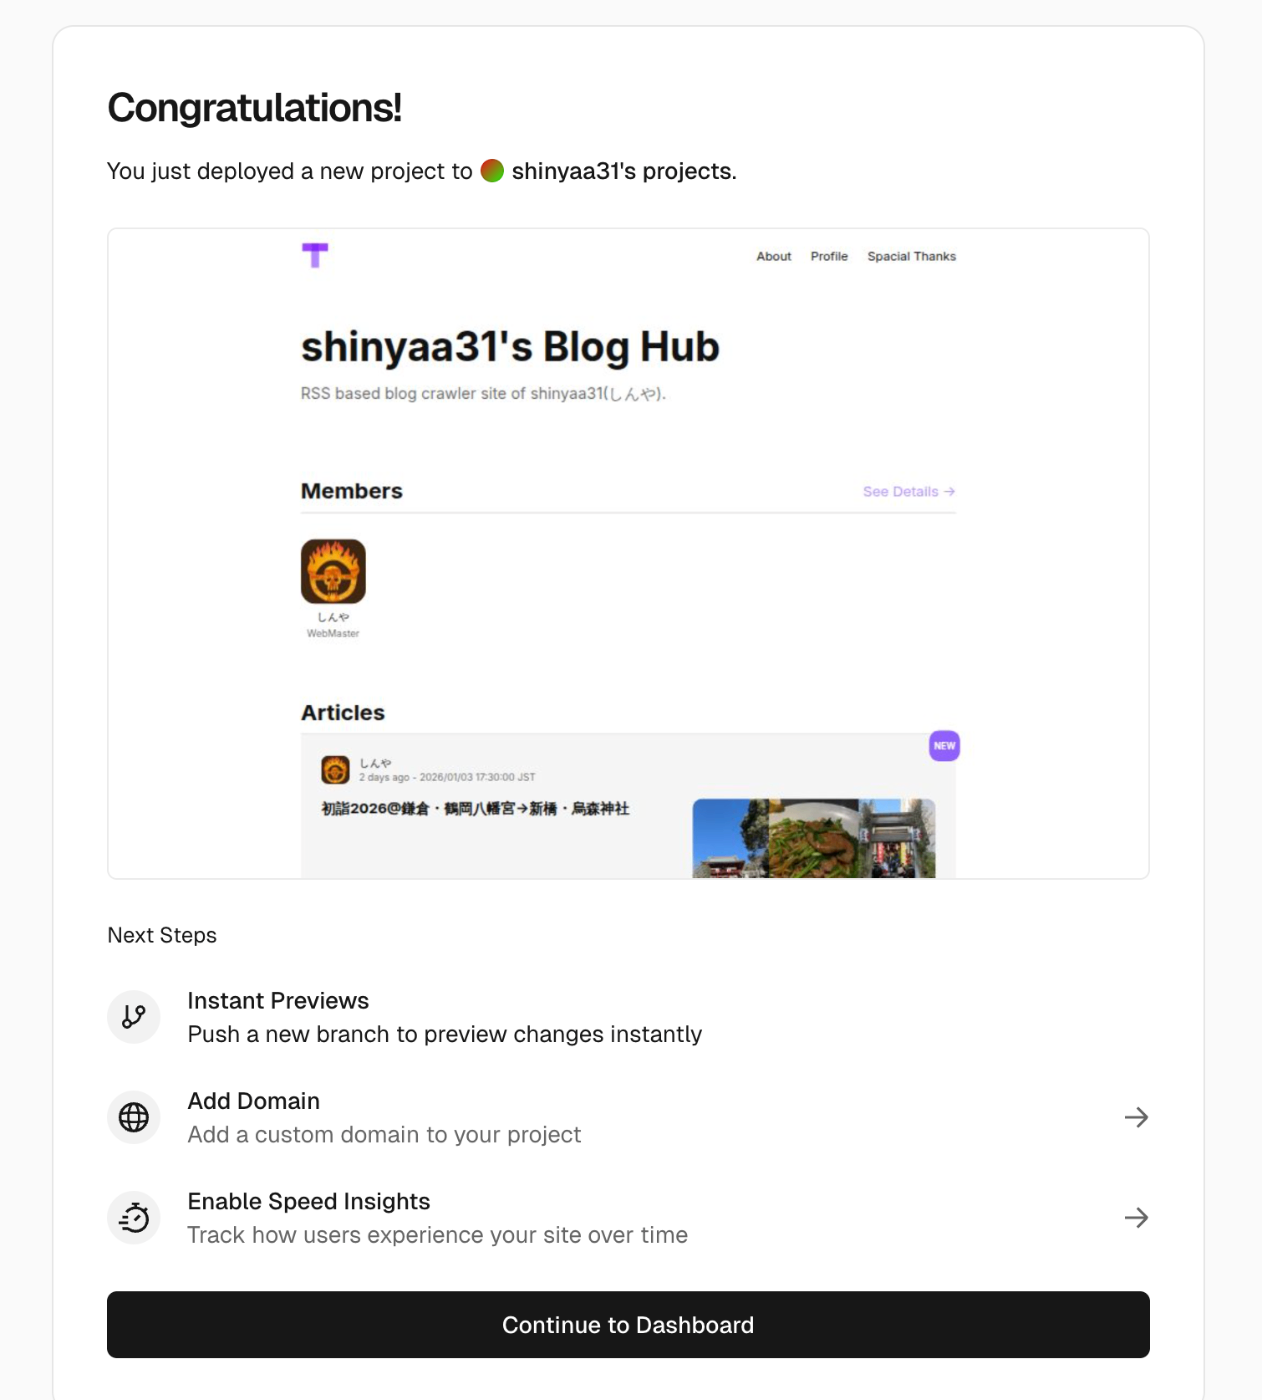Click the shinyaa31's projects team avatar circle
The image size is (1262, 1400).
[x=492, y=171]
